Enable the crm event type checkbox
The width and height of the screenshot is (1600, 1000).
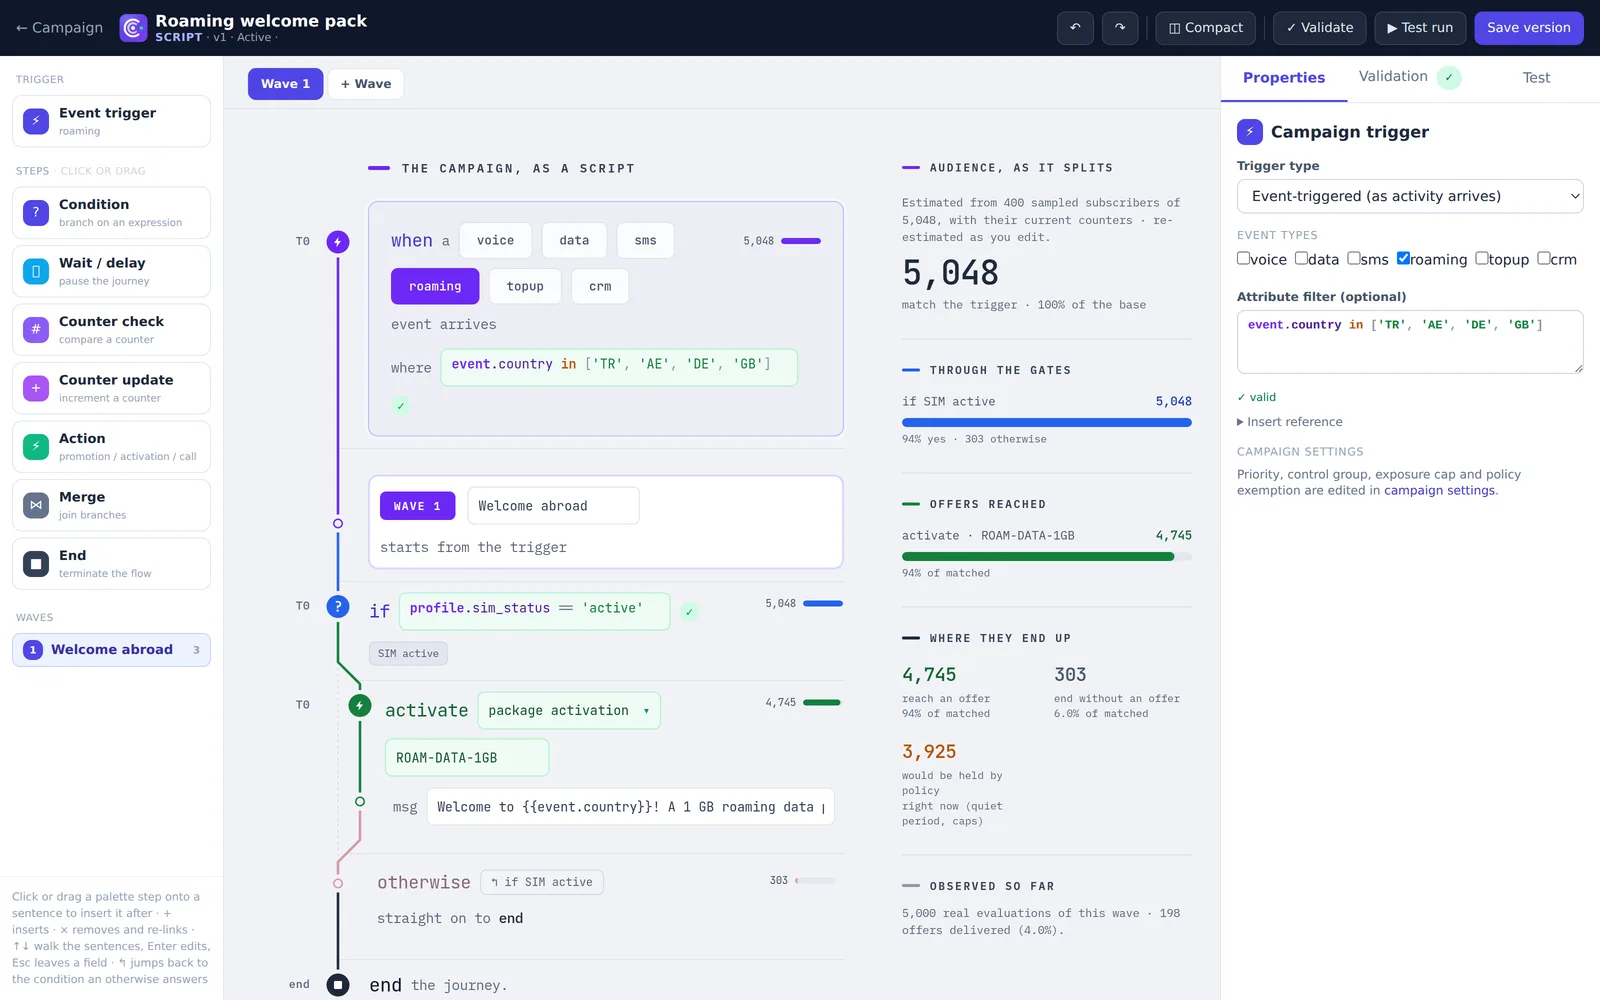(1544, 258)
